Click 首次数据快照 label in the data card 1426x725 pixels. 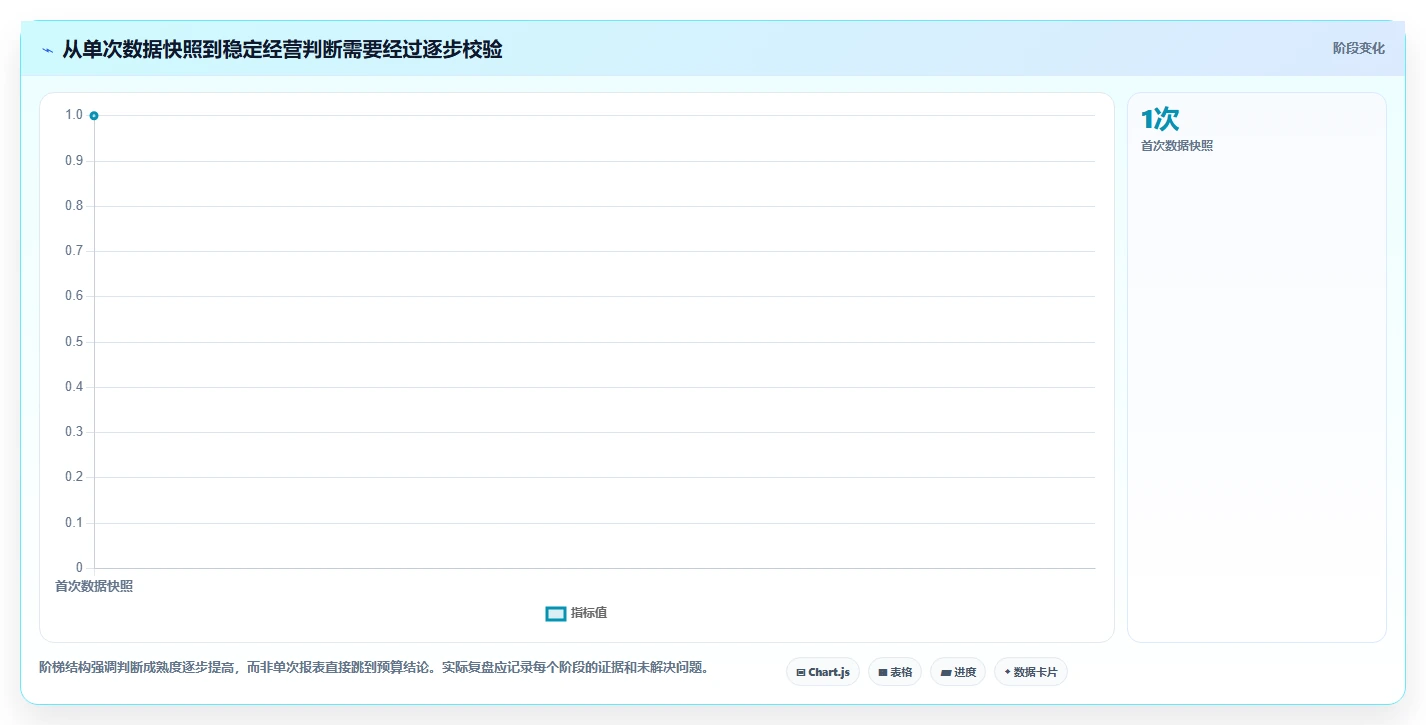[1177, 146]
